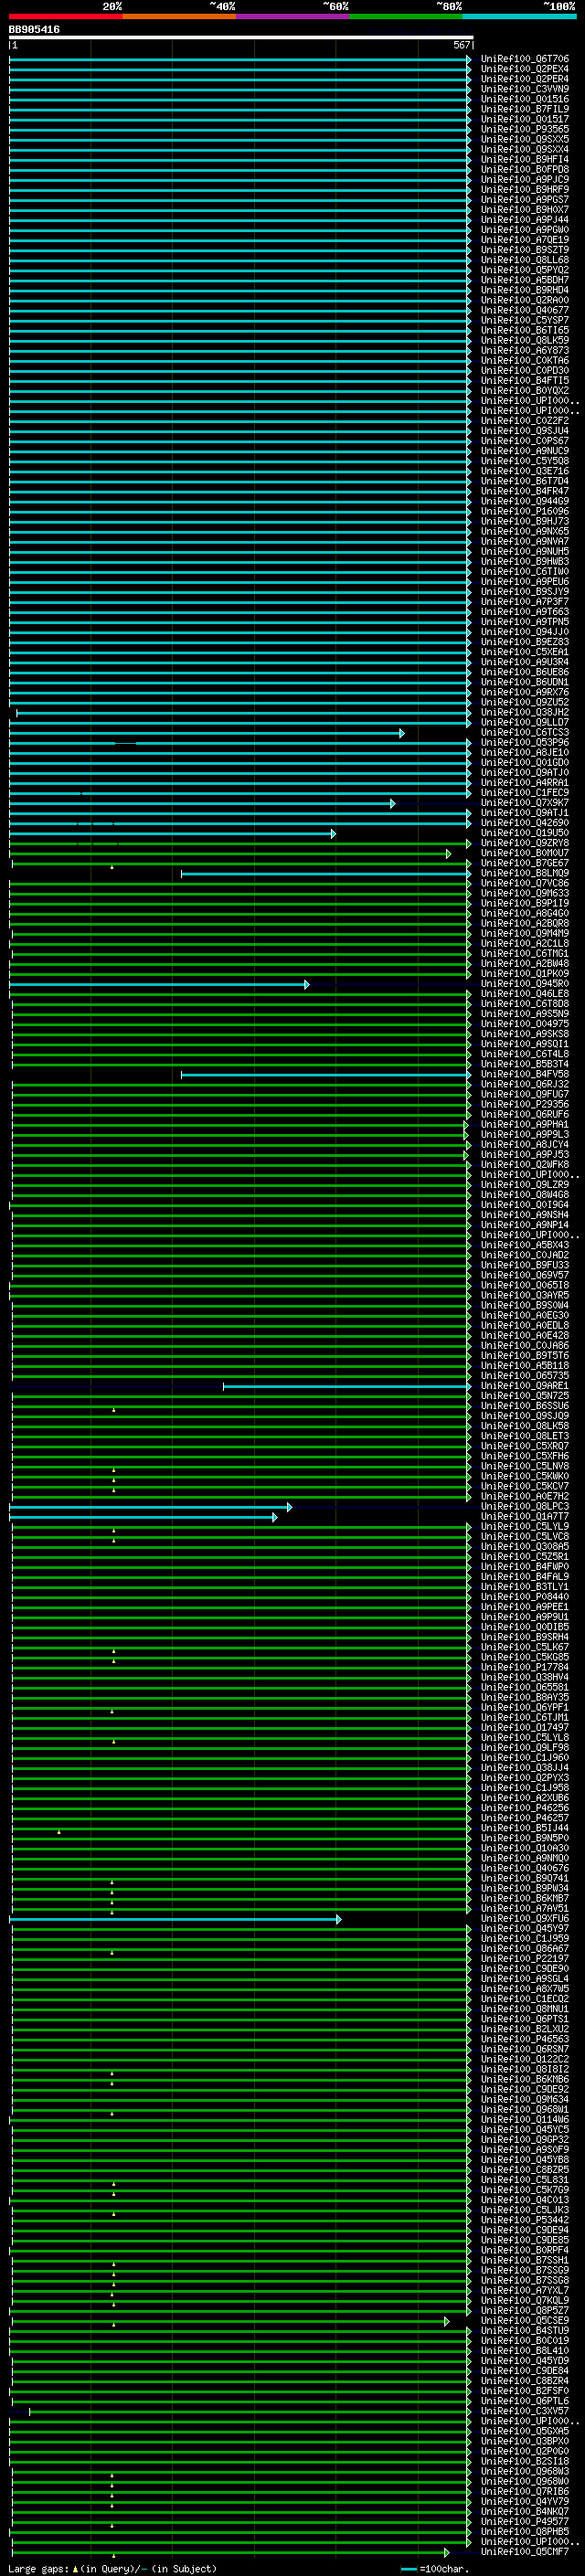585x2576 pixels.
Task: Click the alignment arrow end for Q945R0
Action: point(306,985)
